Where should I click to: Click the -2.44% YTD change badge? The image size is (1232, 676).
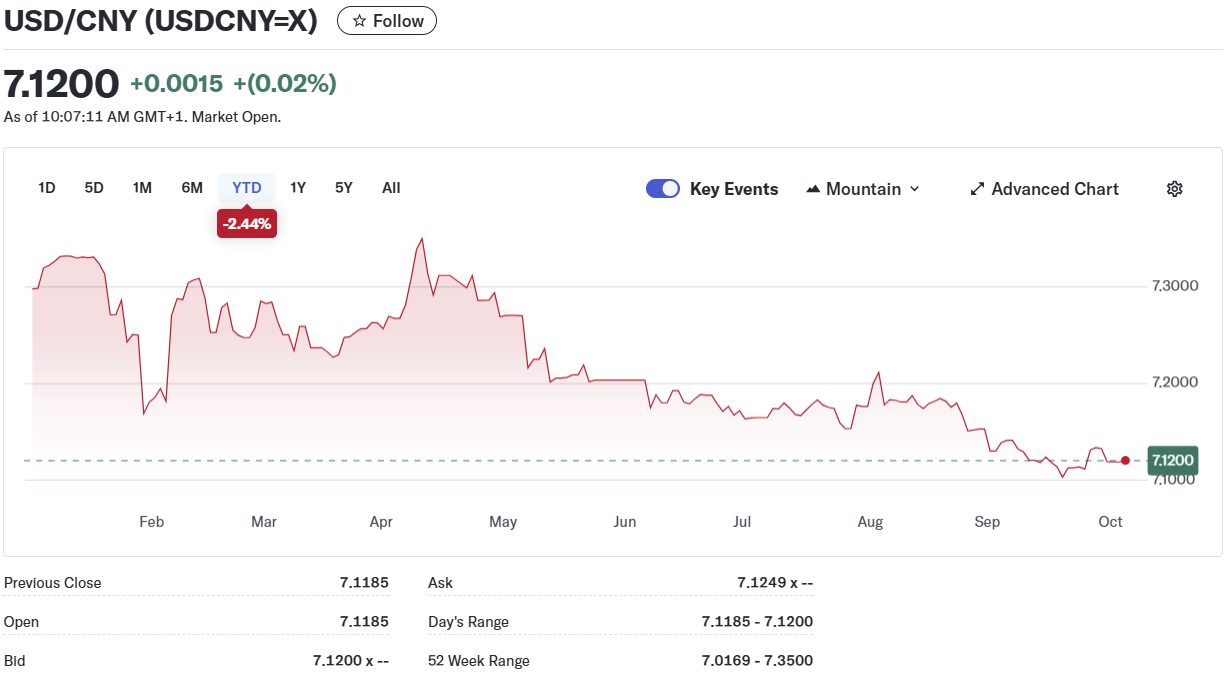(x=247, y=224)
